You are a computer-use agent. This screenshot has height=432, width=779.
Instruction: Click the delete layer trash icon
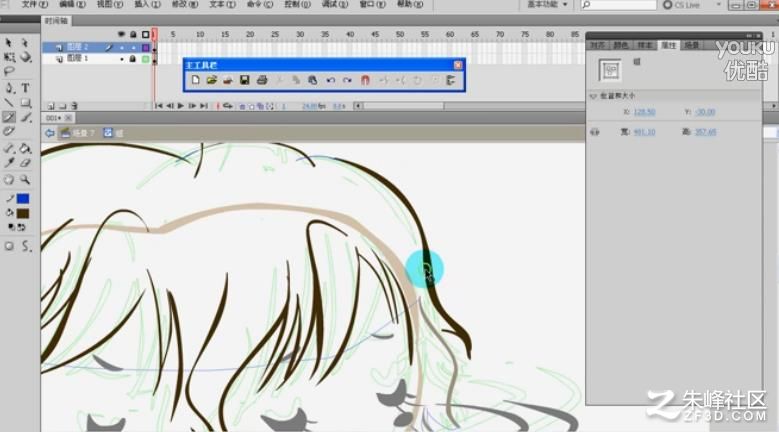click(x=74, y=106)
